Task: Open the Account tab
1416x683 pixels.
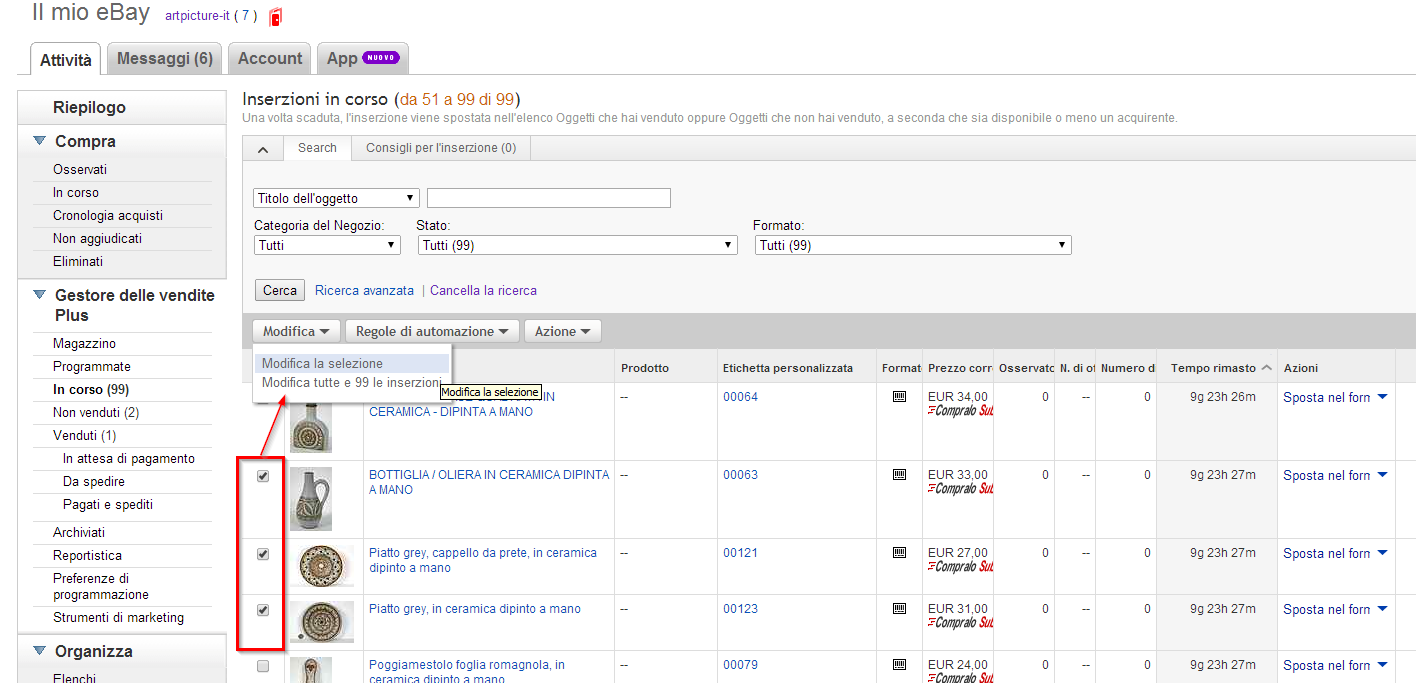Action: (x=270, y=58)
